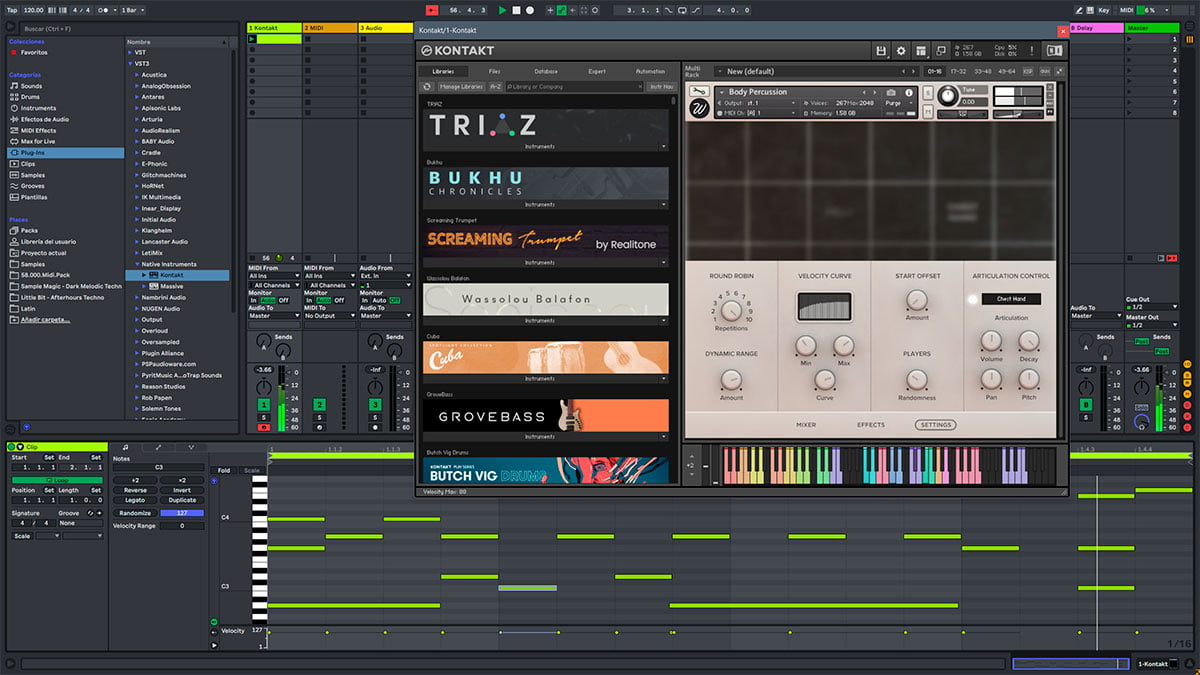Stop playback with the transport Stop button

point(516,10)
